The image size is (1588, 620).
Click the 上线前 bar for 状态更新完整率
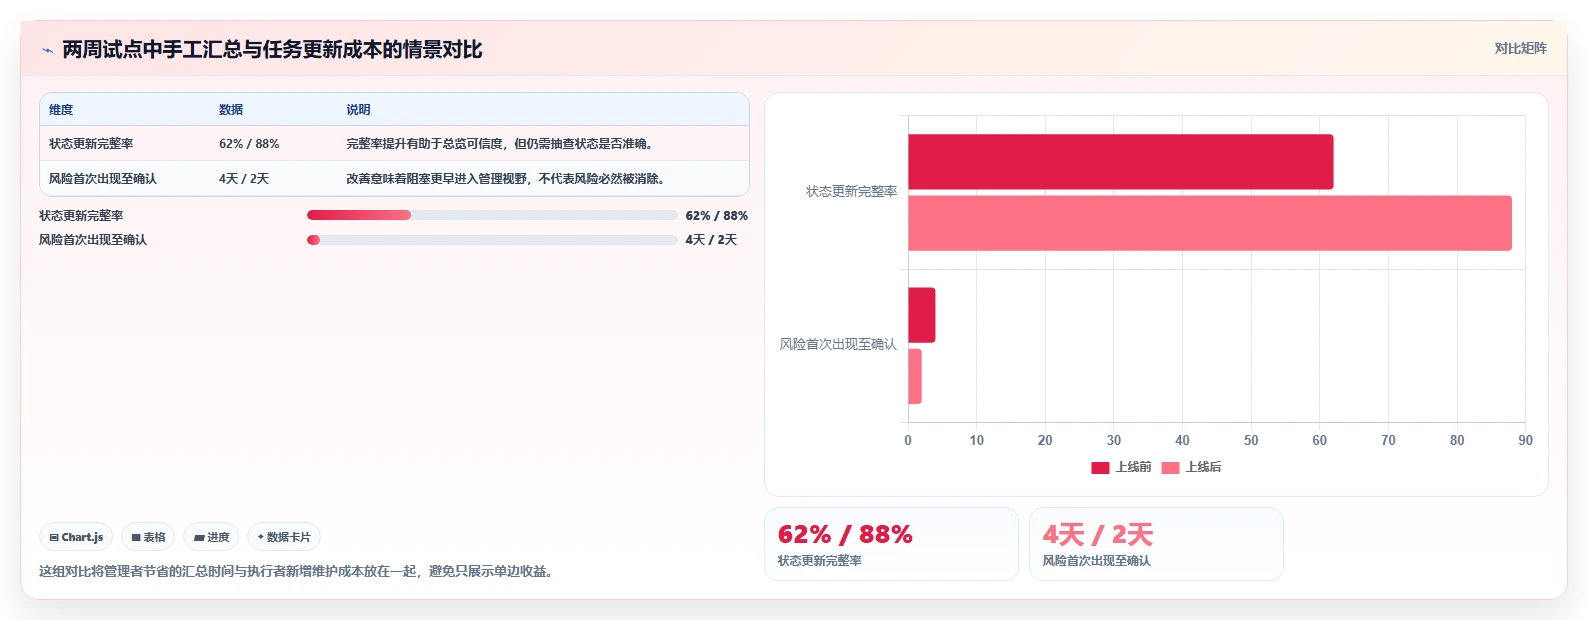tap(1120, 162)
